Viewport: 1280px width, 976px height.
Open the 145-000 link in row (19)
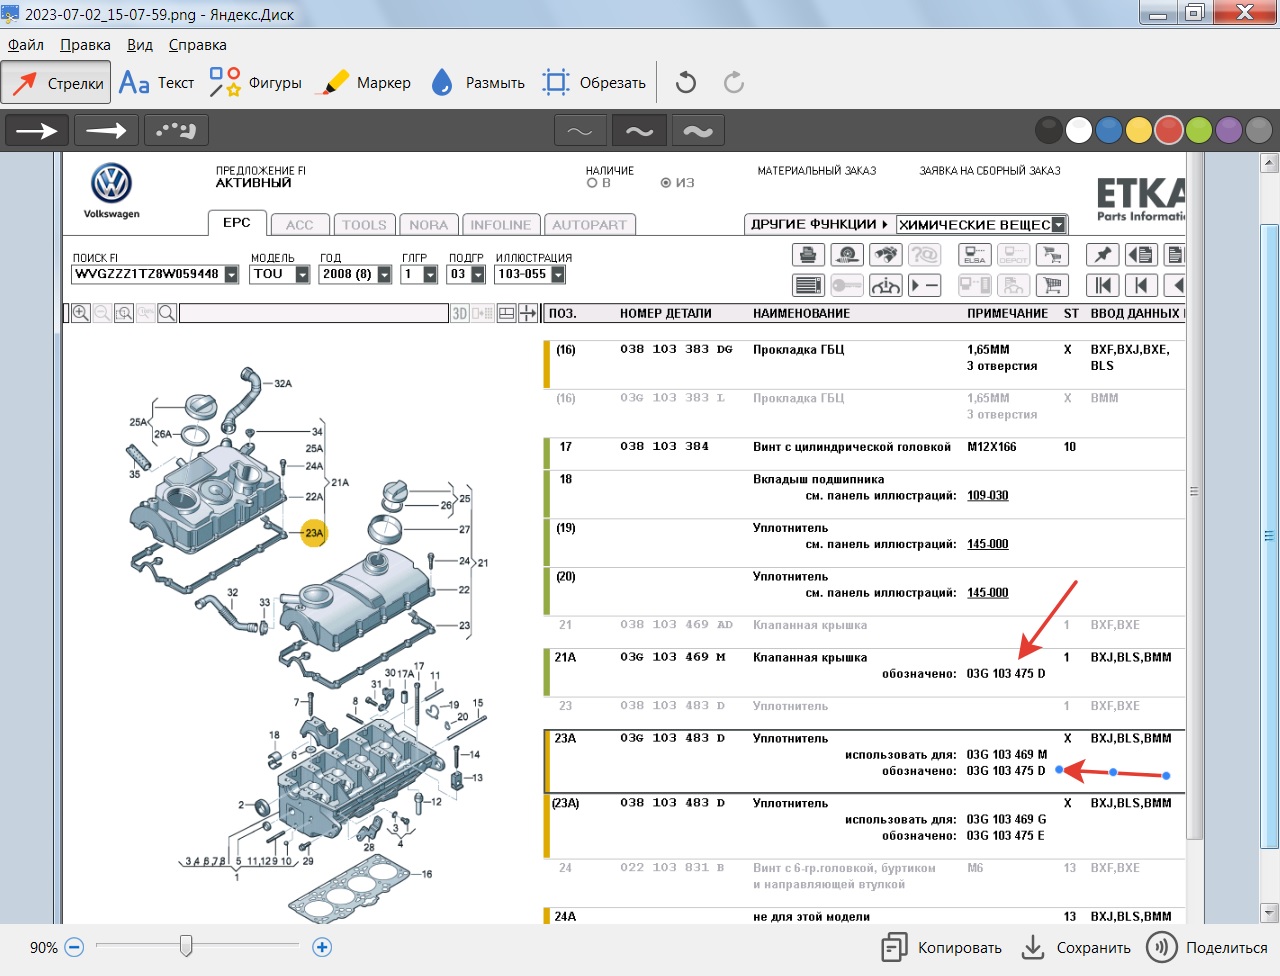pos(988,544)
